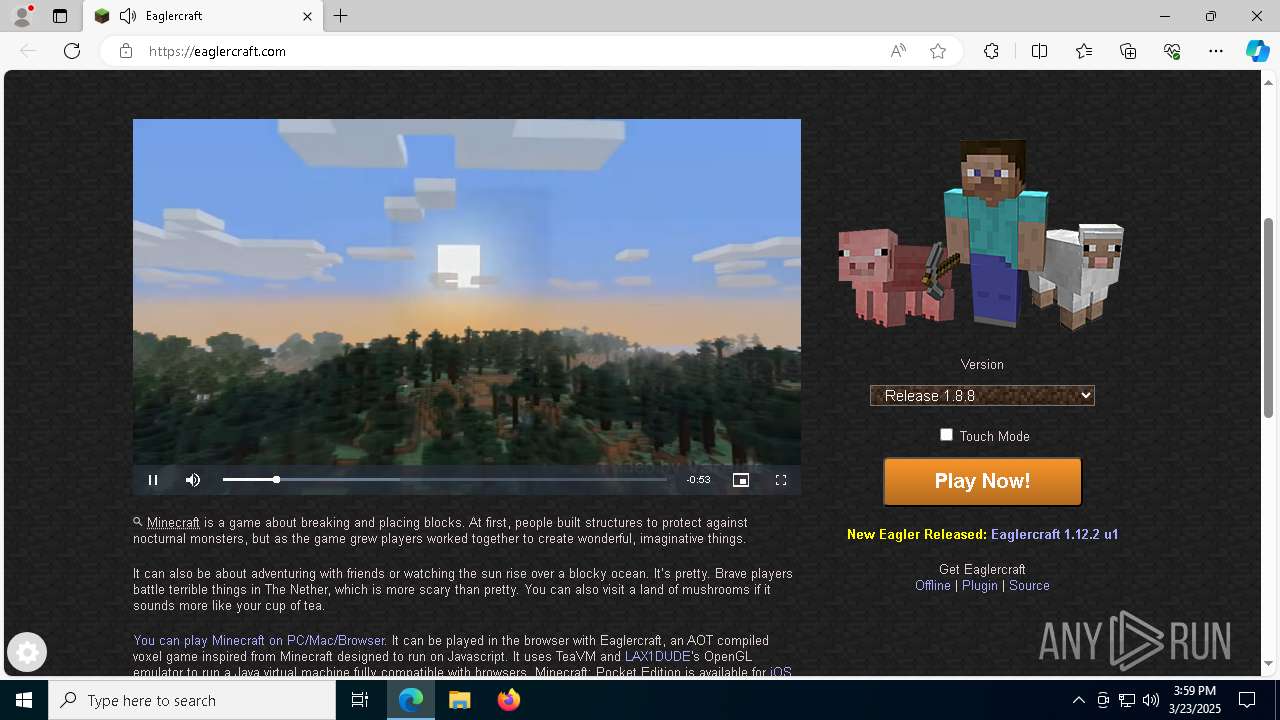Go back with the browser back arrow
This screenshot has height=720, width=1280.
point(28,51)
